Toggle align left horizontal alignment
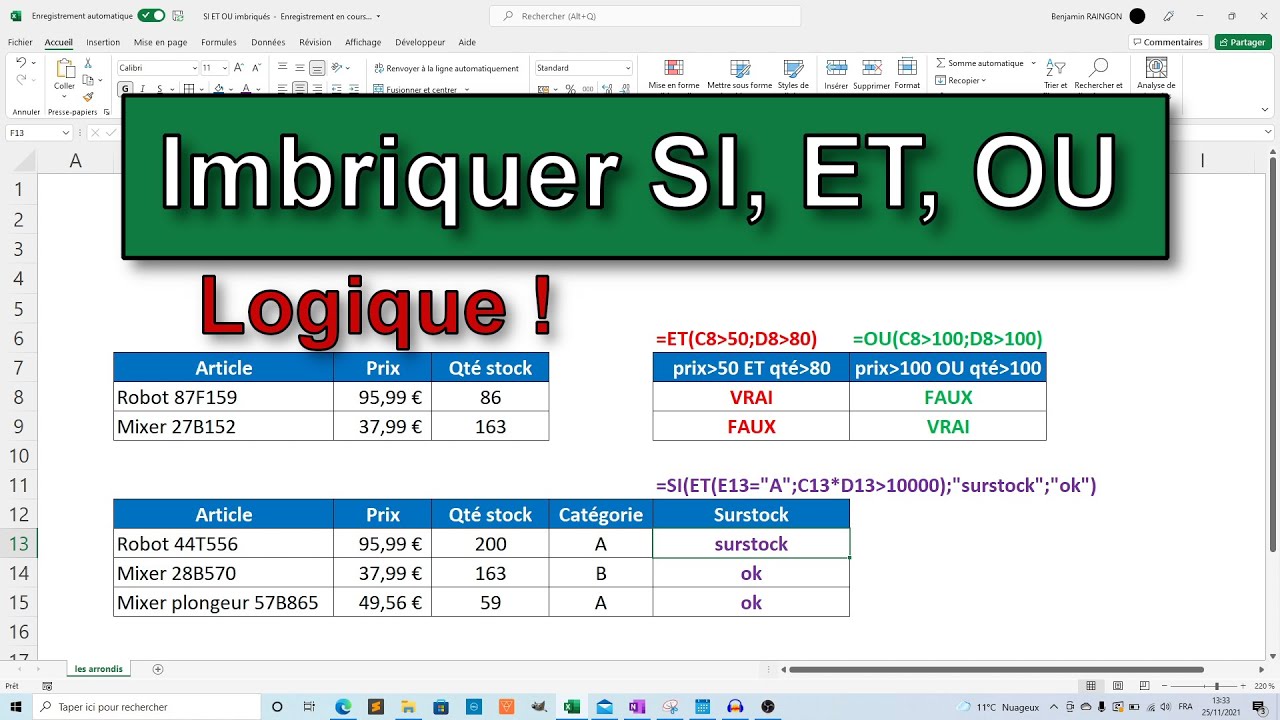 [283, 89]
